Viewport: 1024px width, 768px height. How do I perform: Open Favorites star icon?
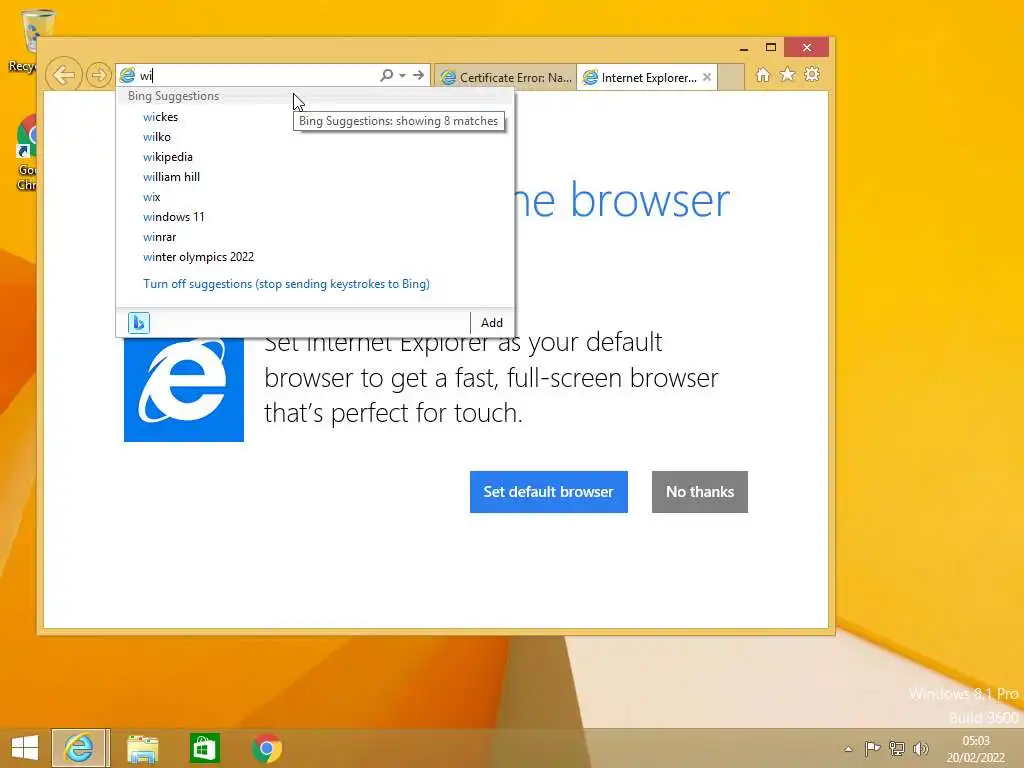(788, 74)
